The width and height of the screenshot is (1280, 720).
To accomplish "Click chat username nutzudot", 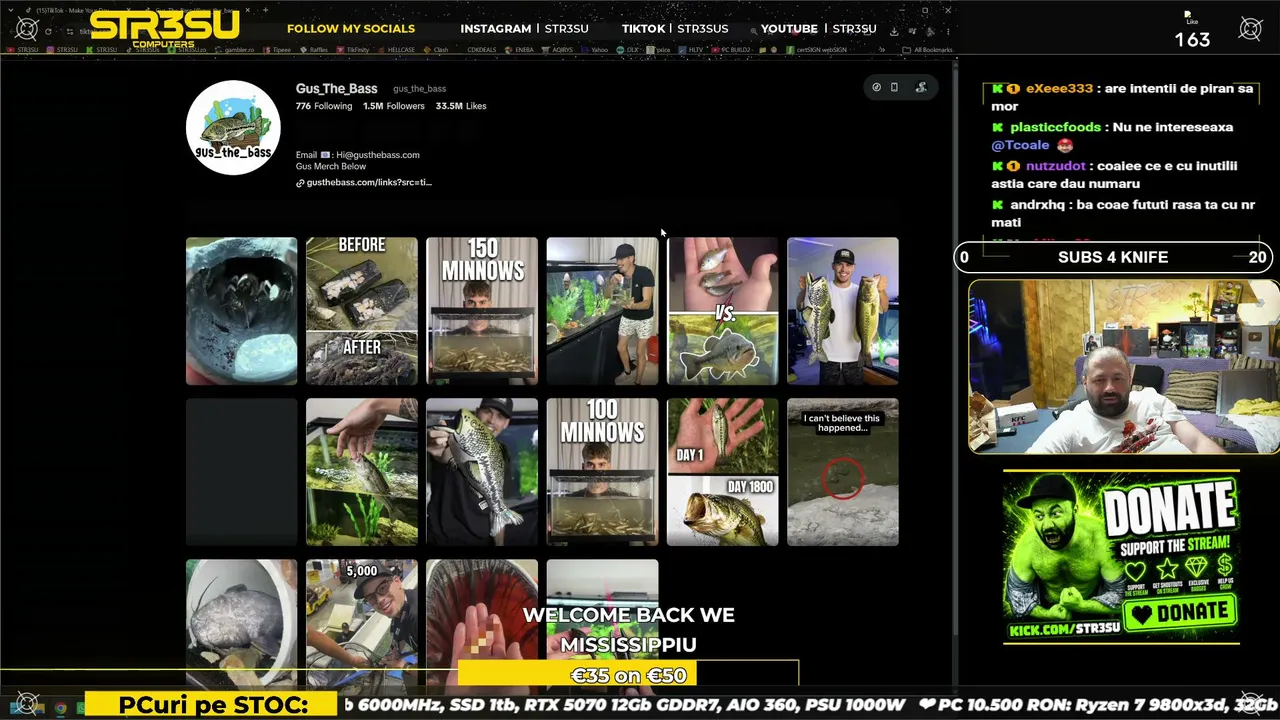I will 1057,166.
